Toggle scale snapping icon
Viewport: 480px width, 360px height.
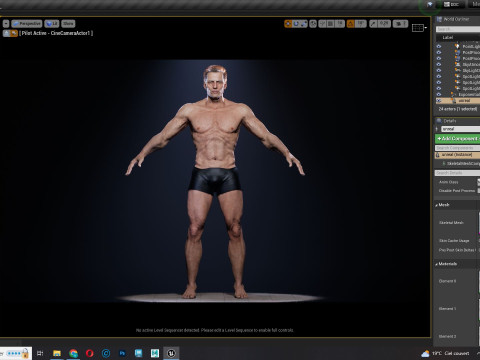[373, 24]
